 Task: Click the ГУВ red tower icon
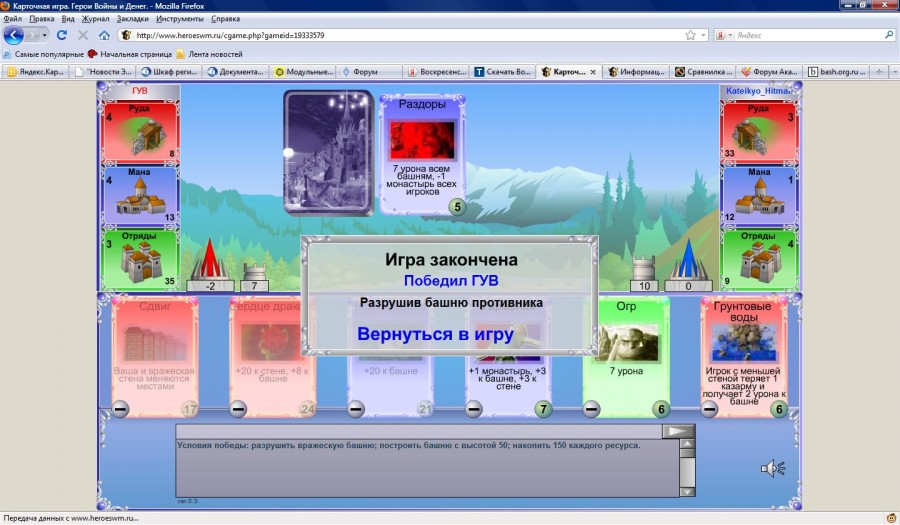[x=210, y=259]
